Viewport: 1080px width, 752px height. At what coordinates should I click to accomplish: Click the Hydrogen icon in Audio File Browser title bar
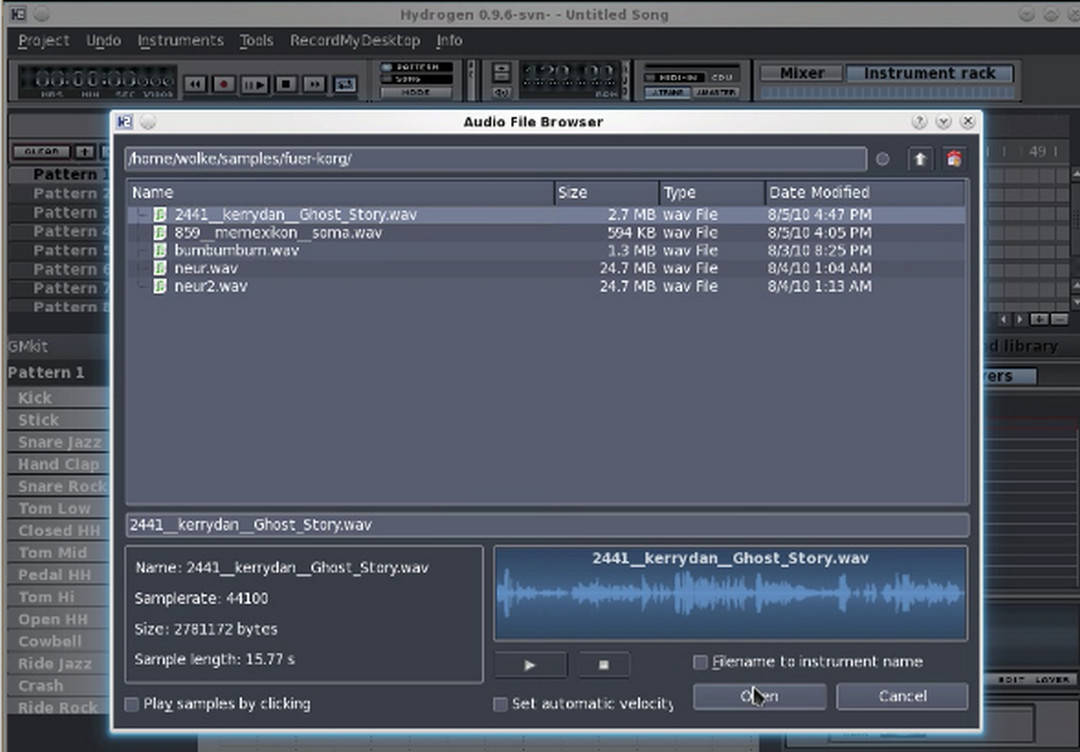click(x=125, y=122)
